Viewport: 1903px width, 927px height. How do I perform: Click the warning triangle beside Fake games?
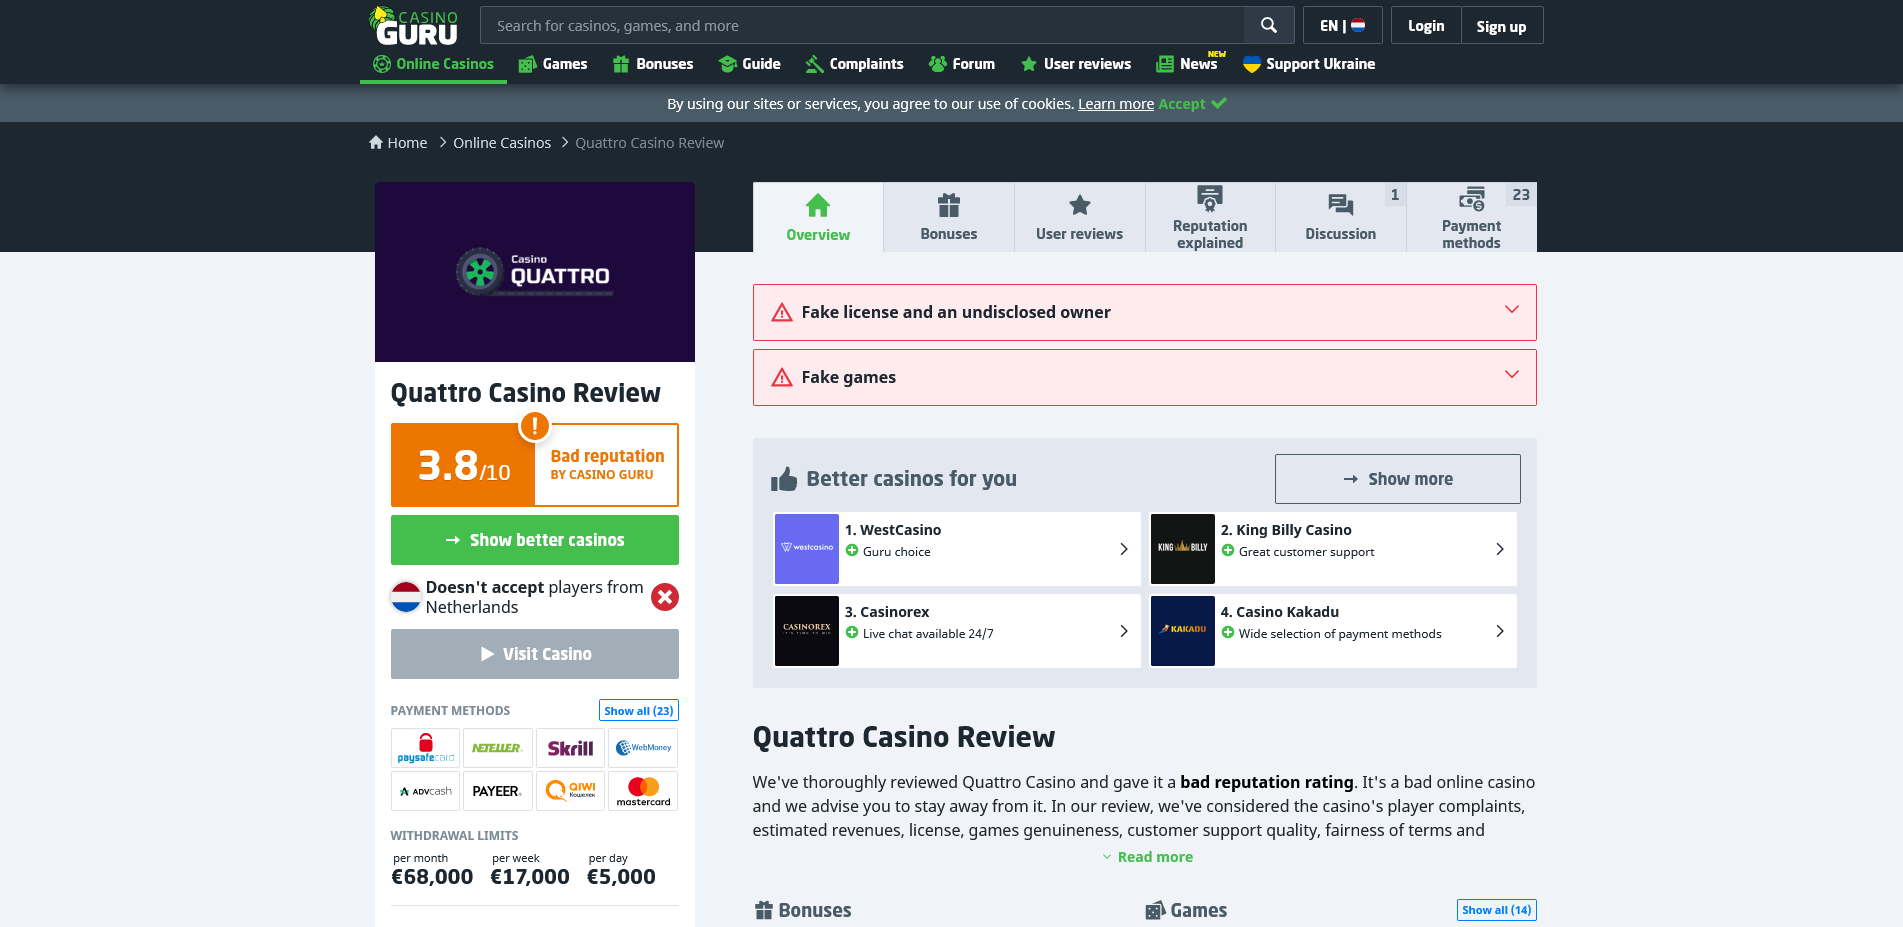(782, 378)
